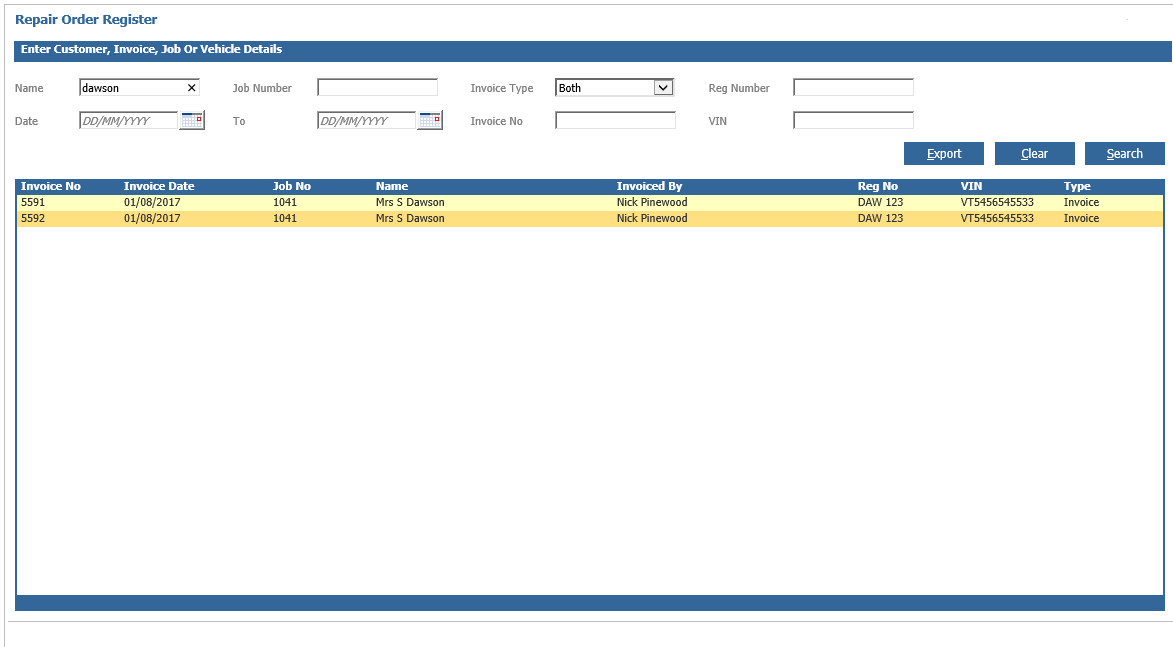The width and height of the screenshot is (1173, 647).
Task: Open the To date calendar picker
Action: 430,120
